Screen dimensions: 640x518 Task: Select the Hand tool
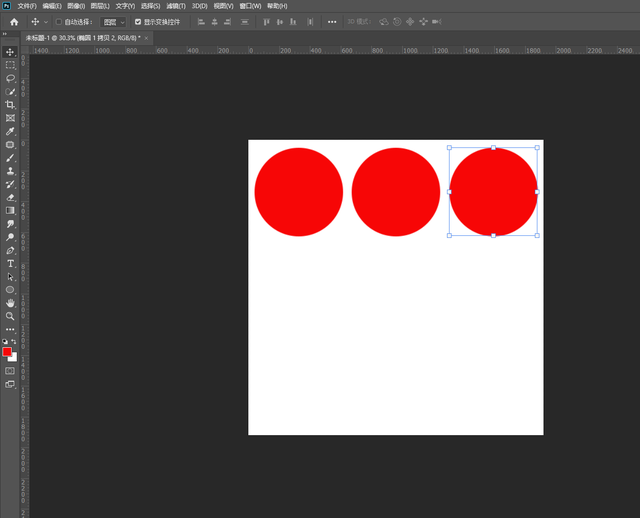(x=10, y=303)
